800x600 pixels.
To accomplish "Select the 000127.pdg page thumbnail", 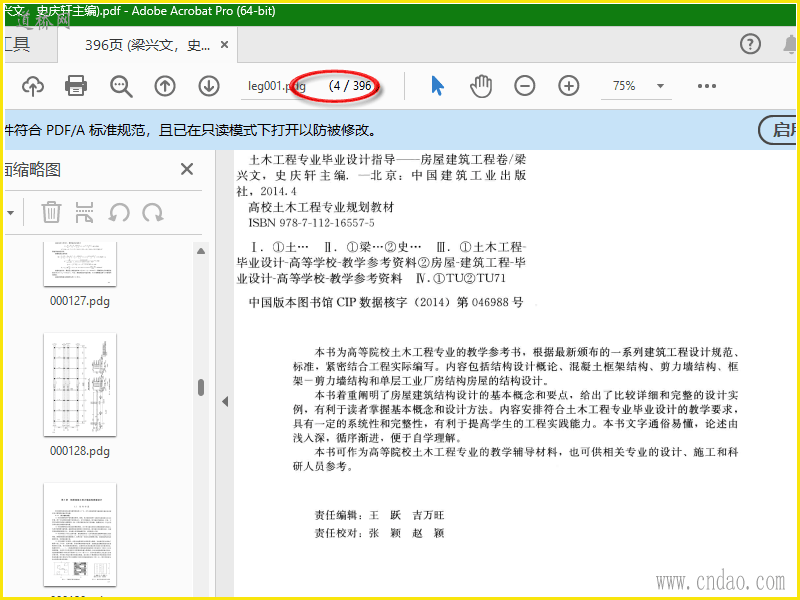I will coord(80,264).
